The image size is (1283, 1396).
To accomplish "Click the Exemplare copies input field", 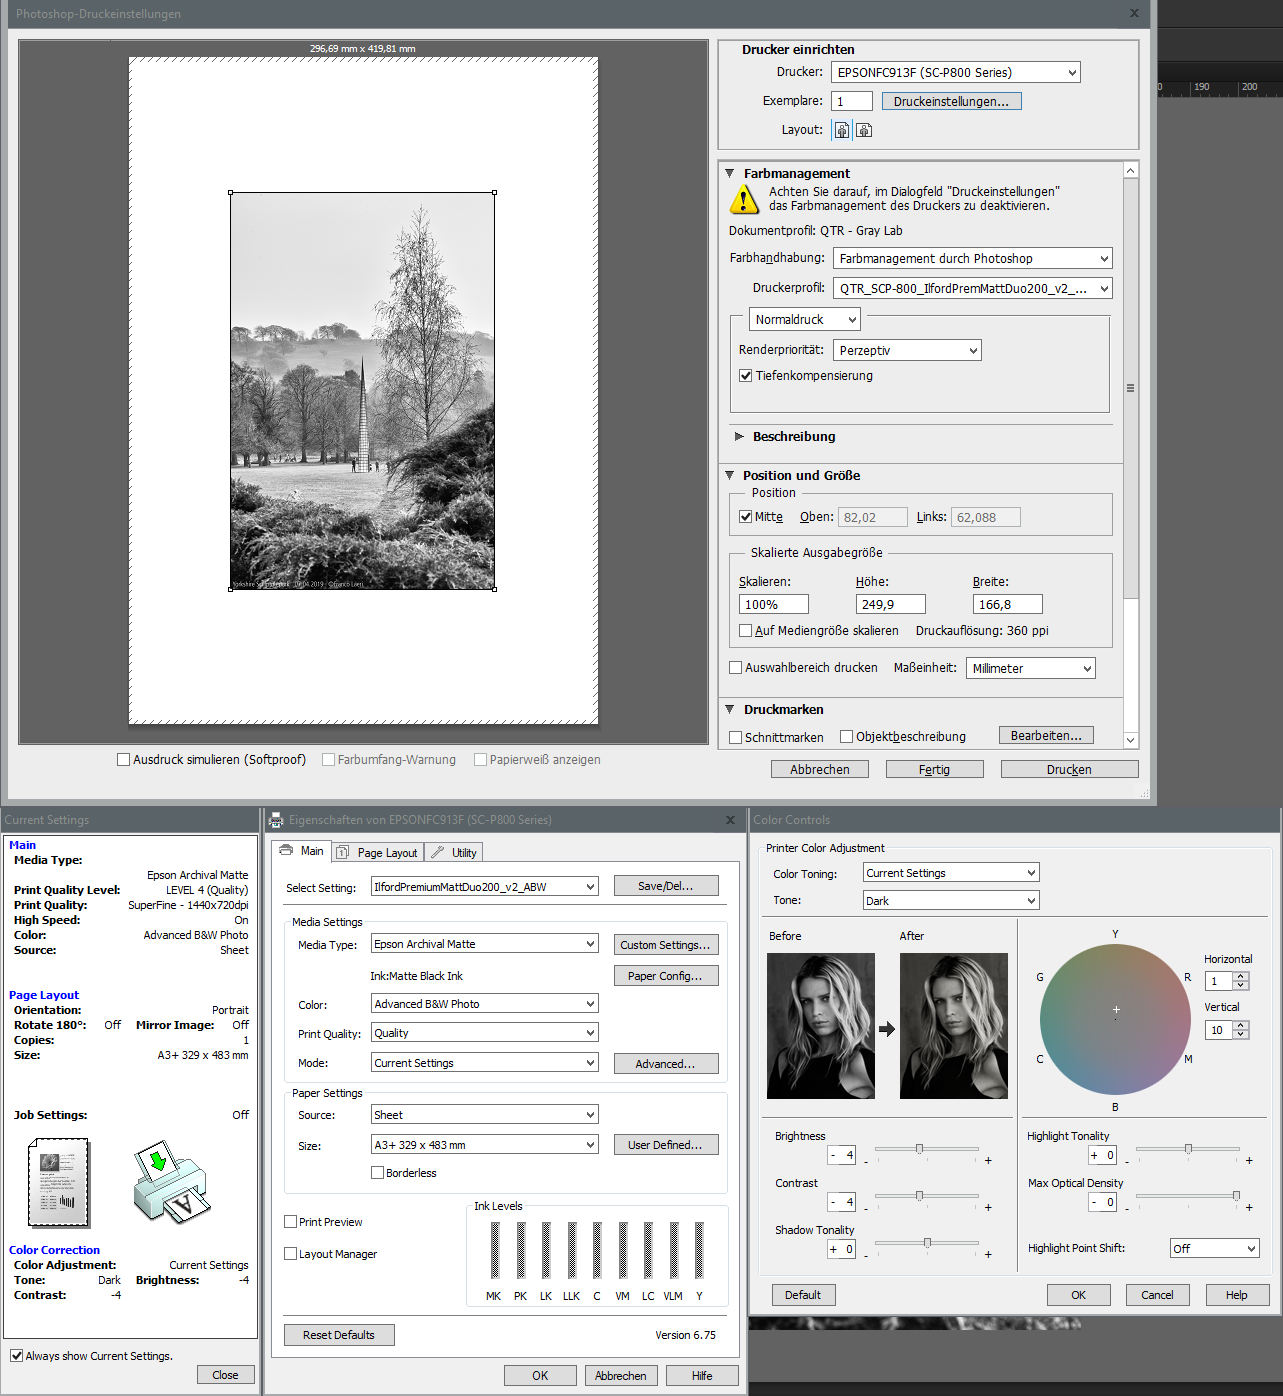I will [x=851, y=102].
